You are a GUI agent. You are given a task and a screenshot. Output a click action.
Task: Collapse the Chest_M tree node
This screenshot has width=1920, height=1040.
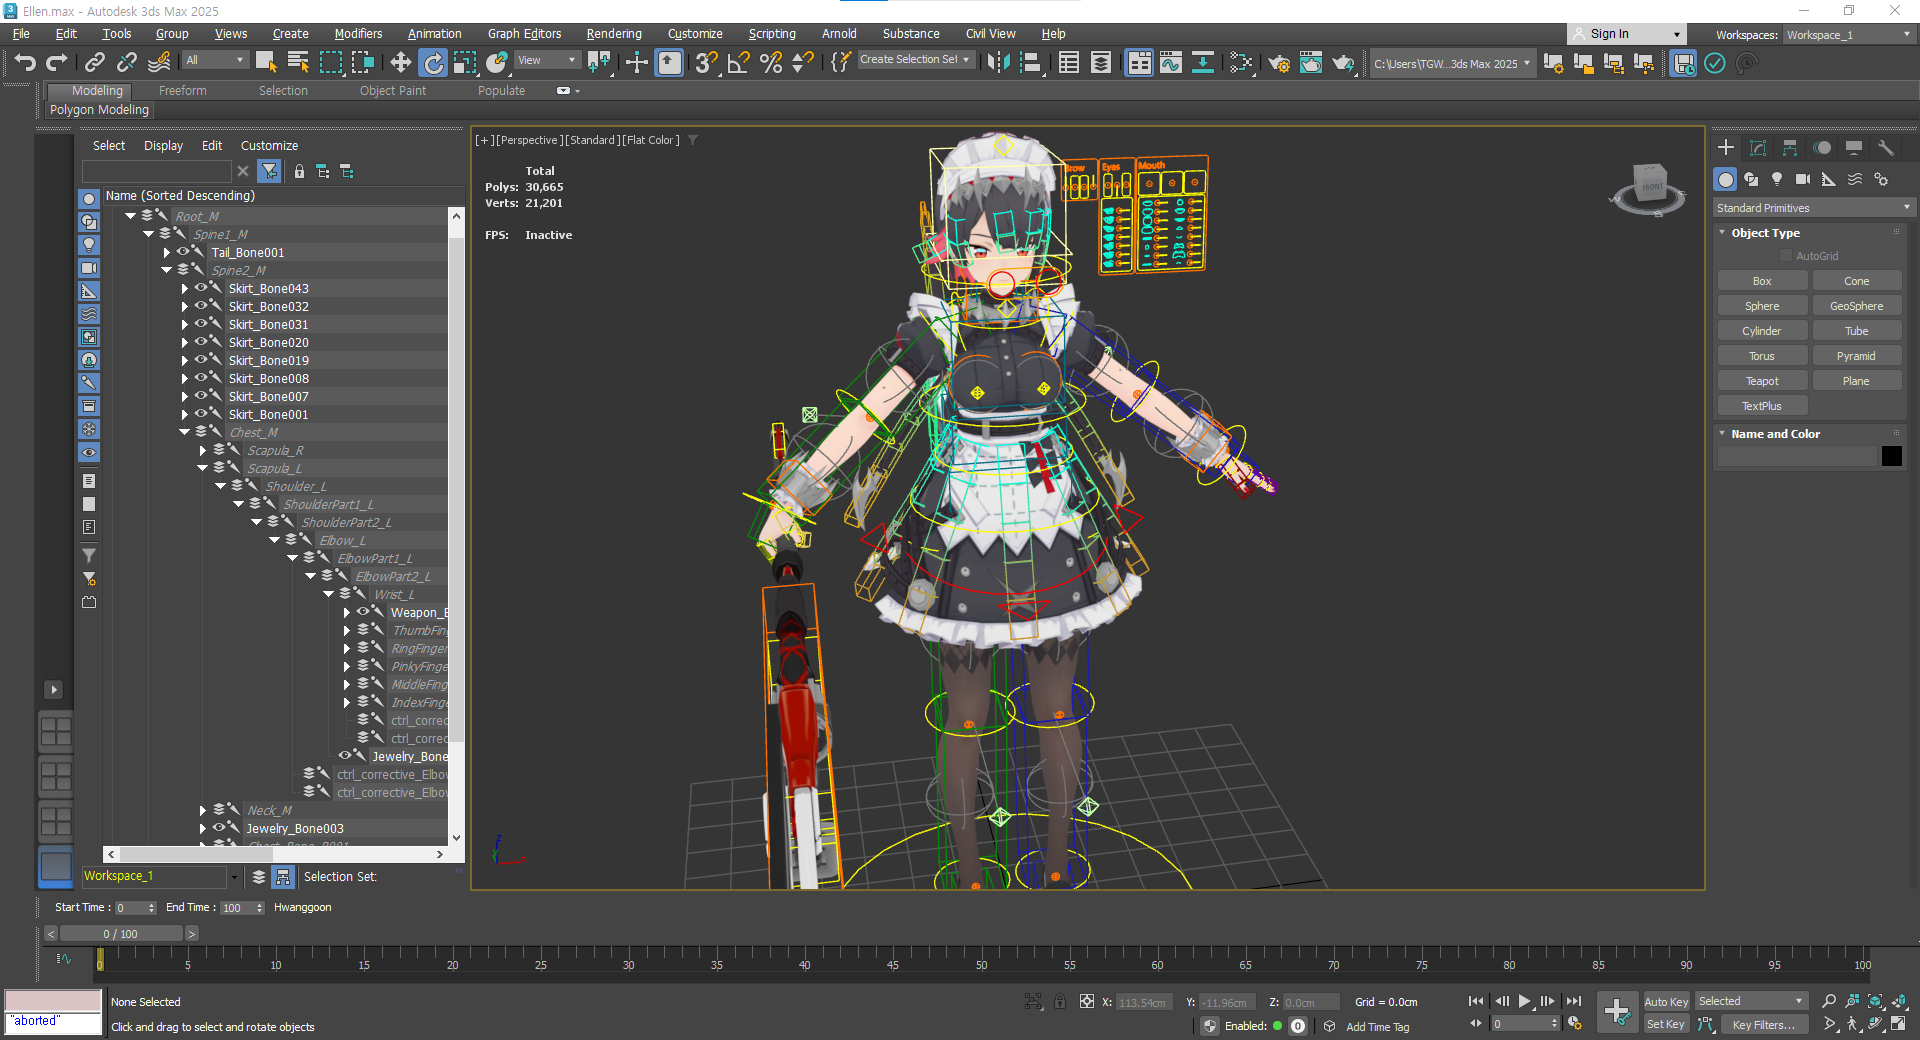(x=184, y=432)
